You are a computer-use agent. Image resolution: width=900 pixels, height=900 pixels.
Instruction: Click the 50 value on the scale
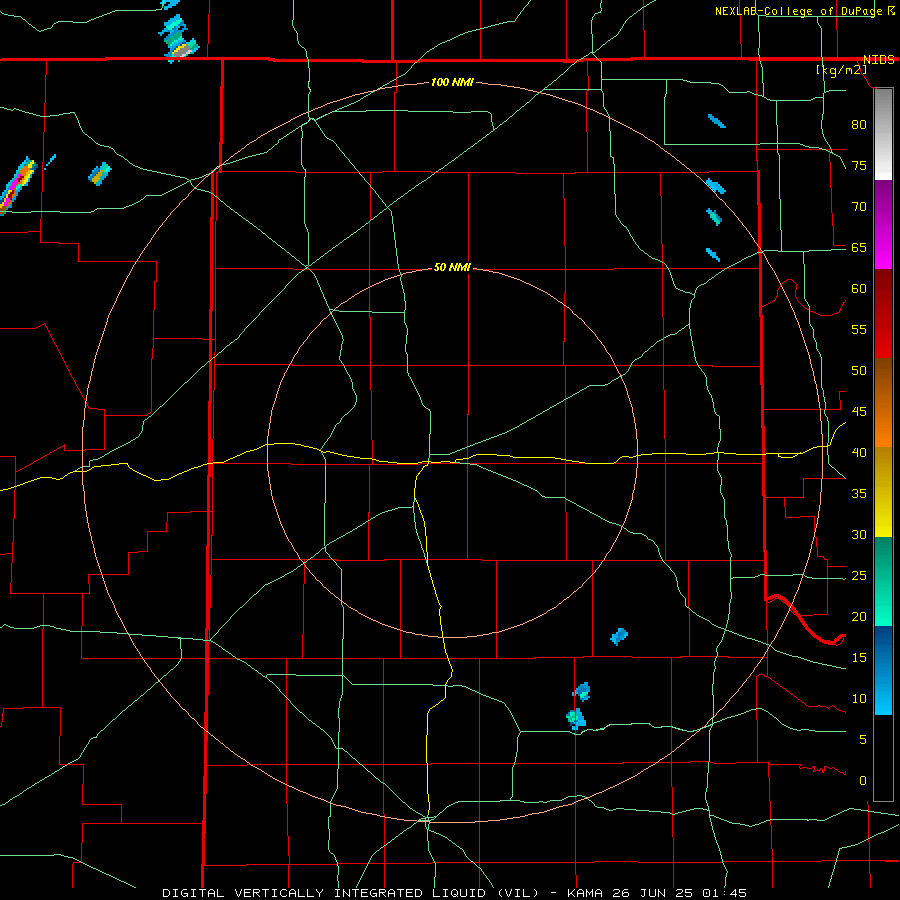point(859,371)
